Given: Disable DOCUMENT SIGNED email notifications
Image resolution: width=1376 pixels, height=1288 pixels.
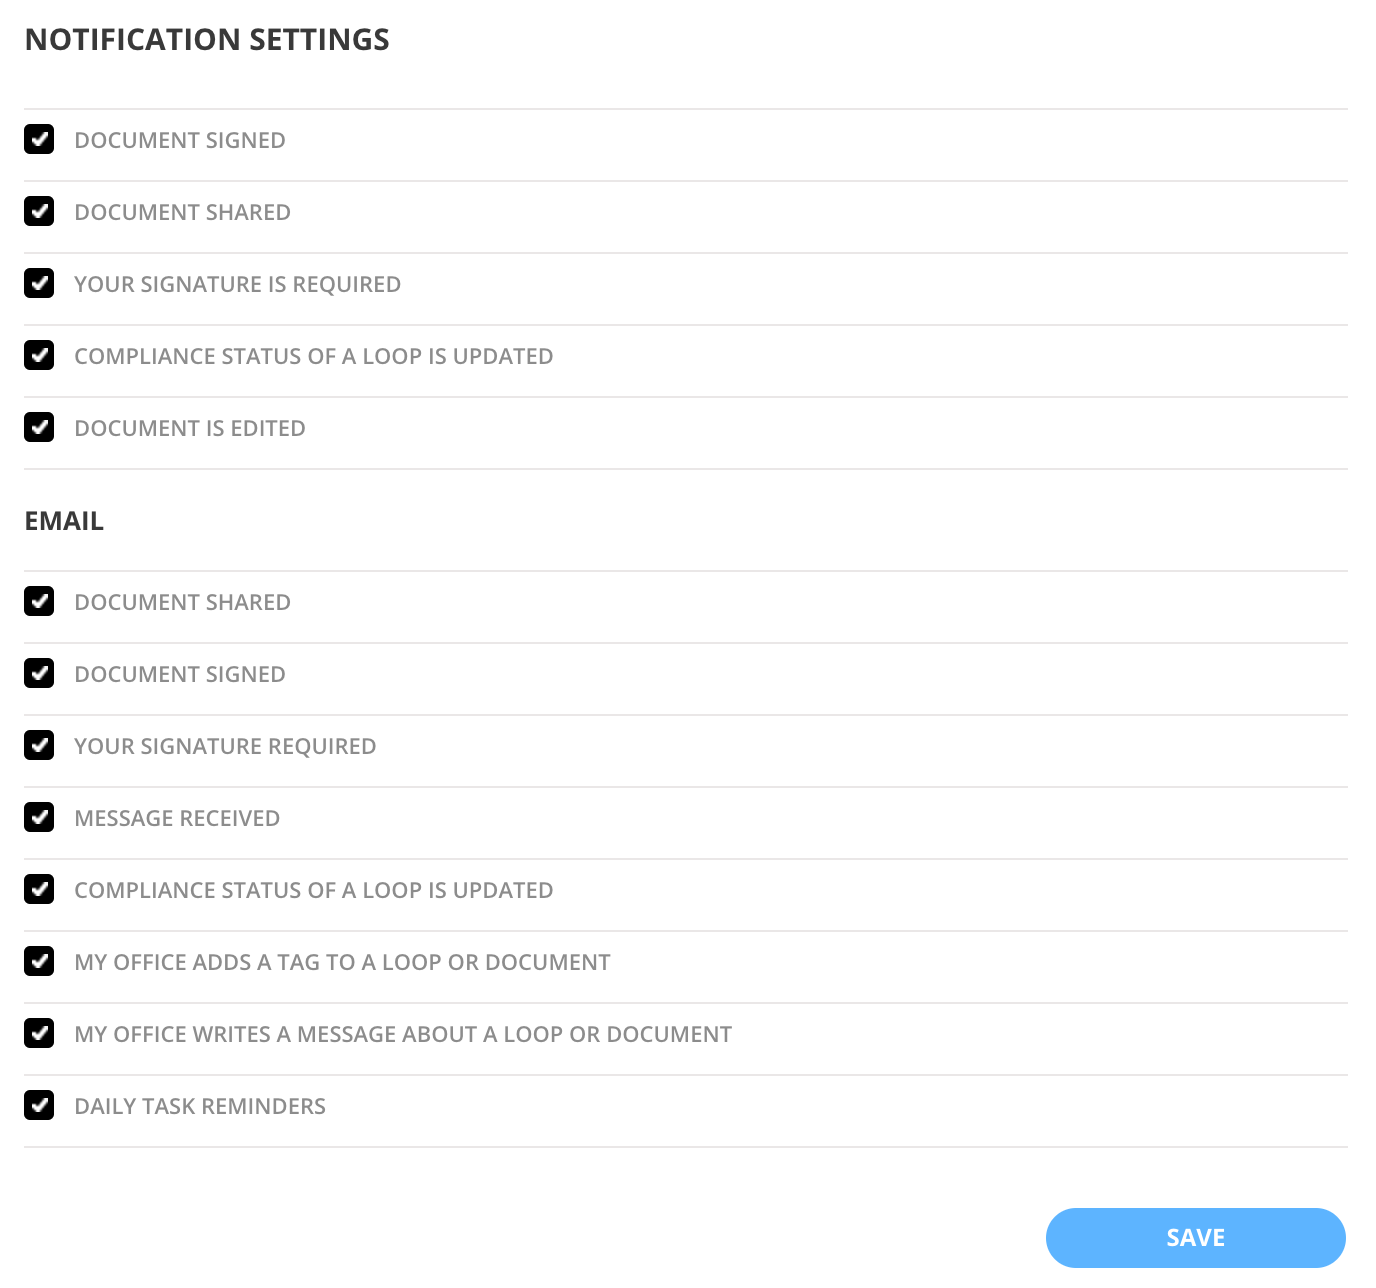Looking at the screenshot, I should pos(39,674).
